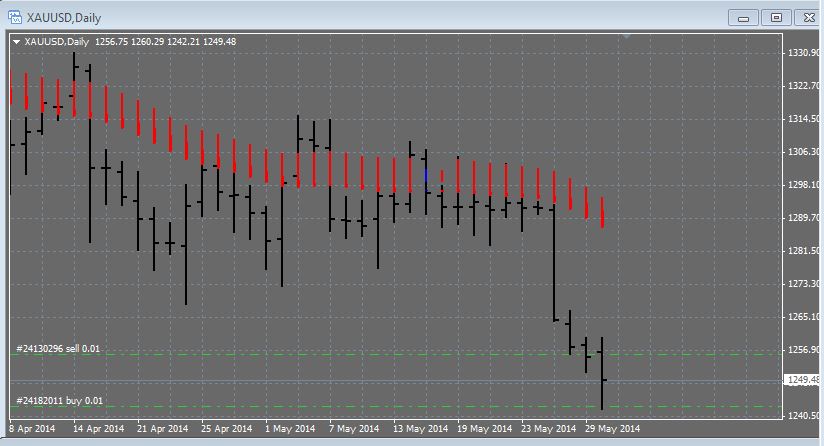Minimize the XAUUSD chart window
Viewport: 824px width, 446px height.
743,18
